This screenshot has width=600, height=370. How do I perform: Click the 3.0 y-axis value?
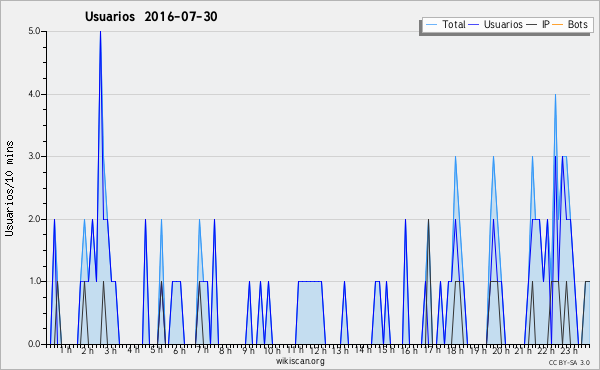[x=34, y=156]
